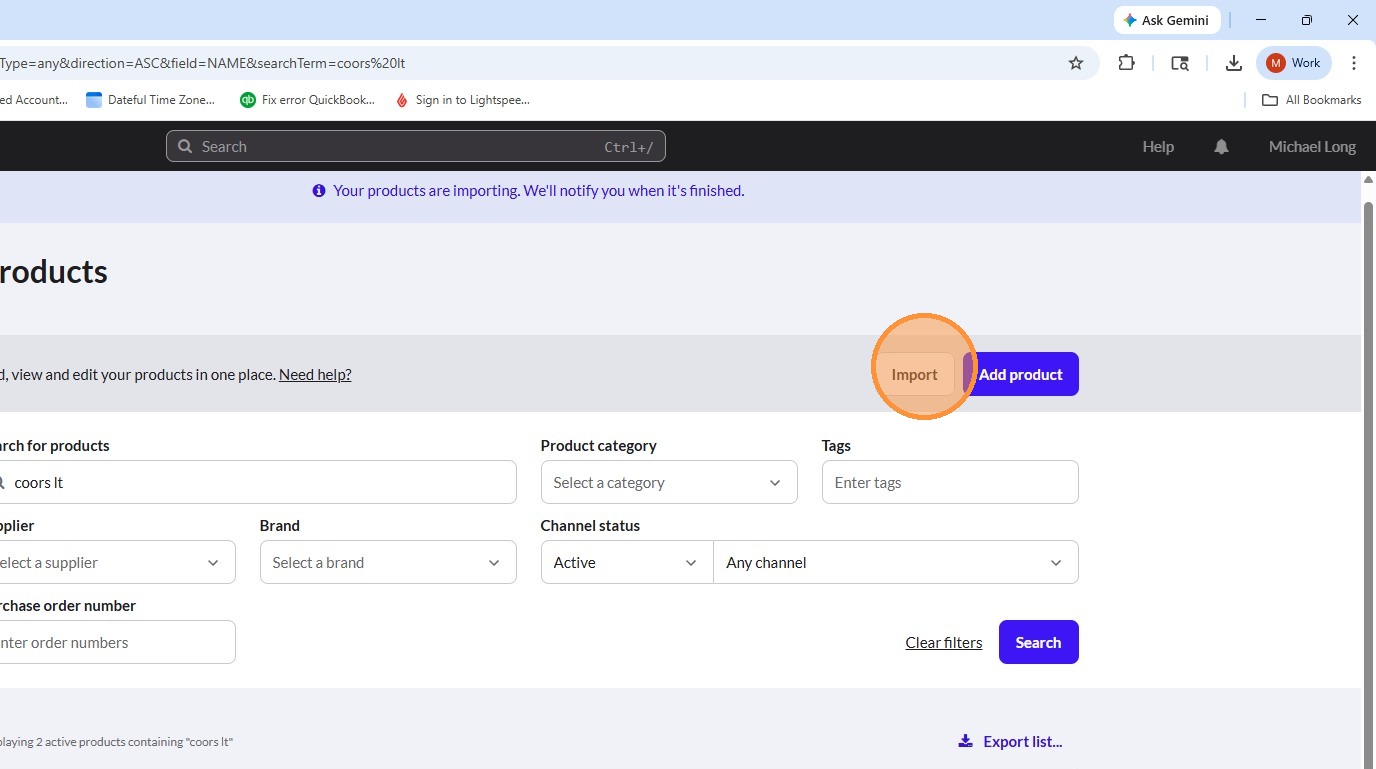Image resolution: width=1376 pixels, height=769 pixels.
Task: Click the download icon beside Export list
Action: pyautogui.click(x=965, y=741)
